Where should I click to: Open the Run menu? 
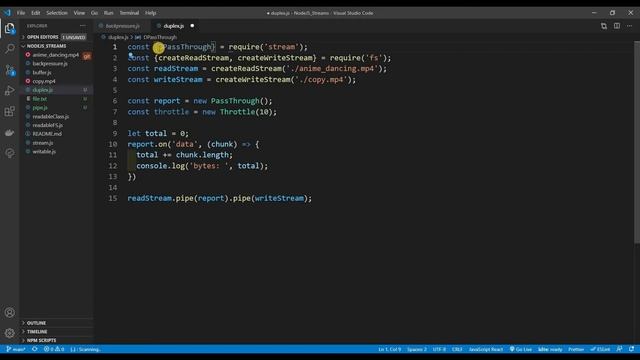pos(109,13)
